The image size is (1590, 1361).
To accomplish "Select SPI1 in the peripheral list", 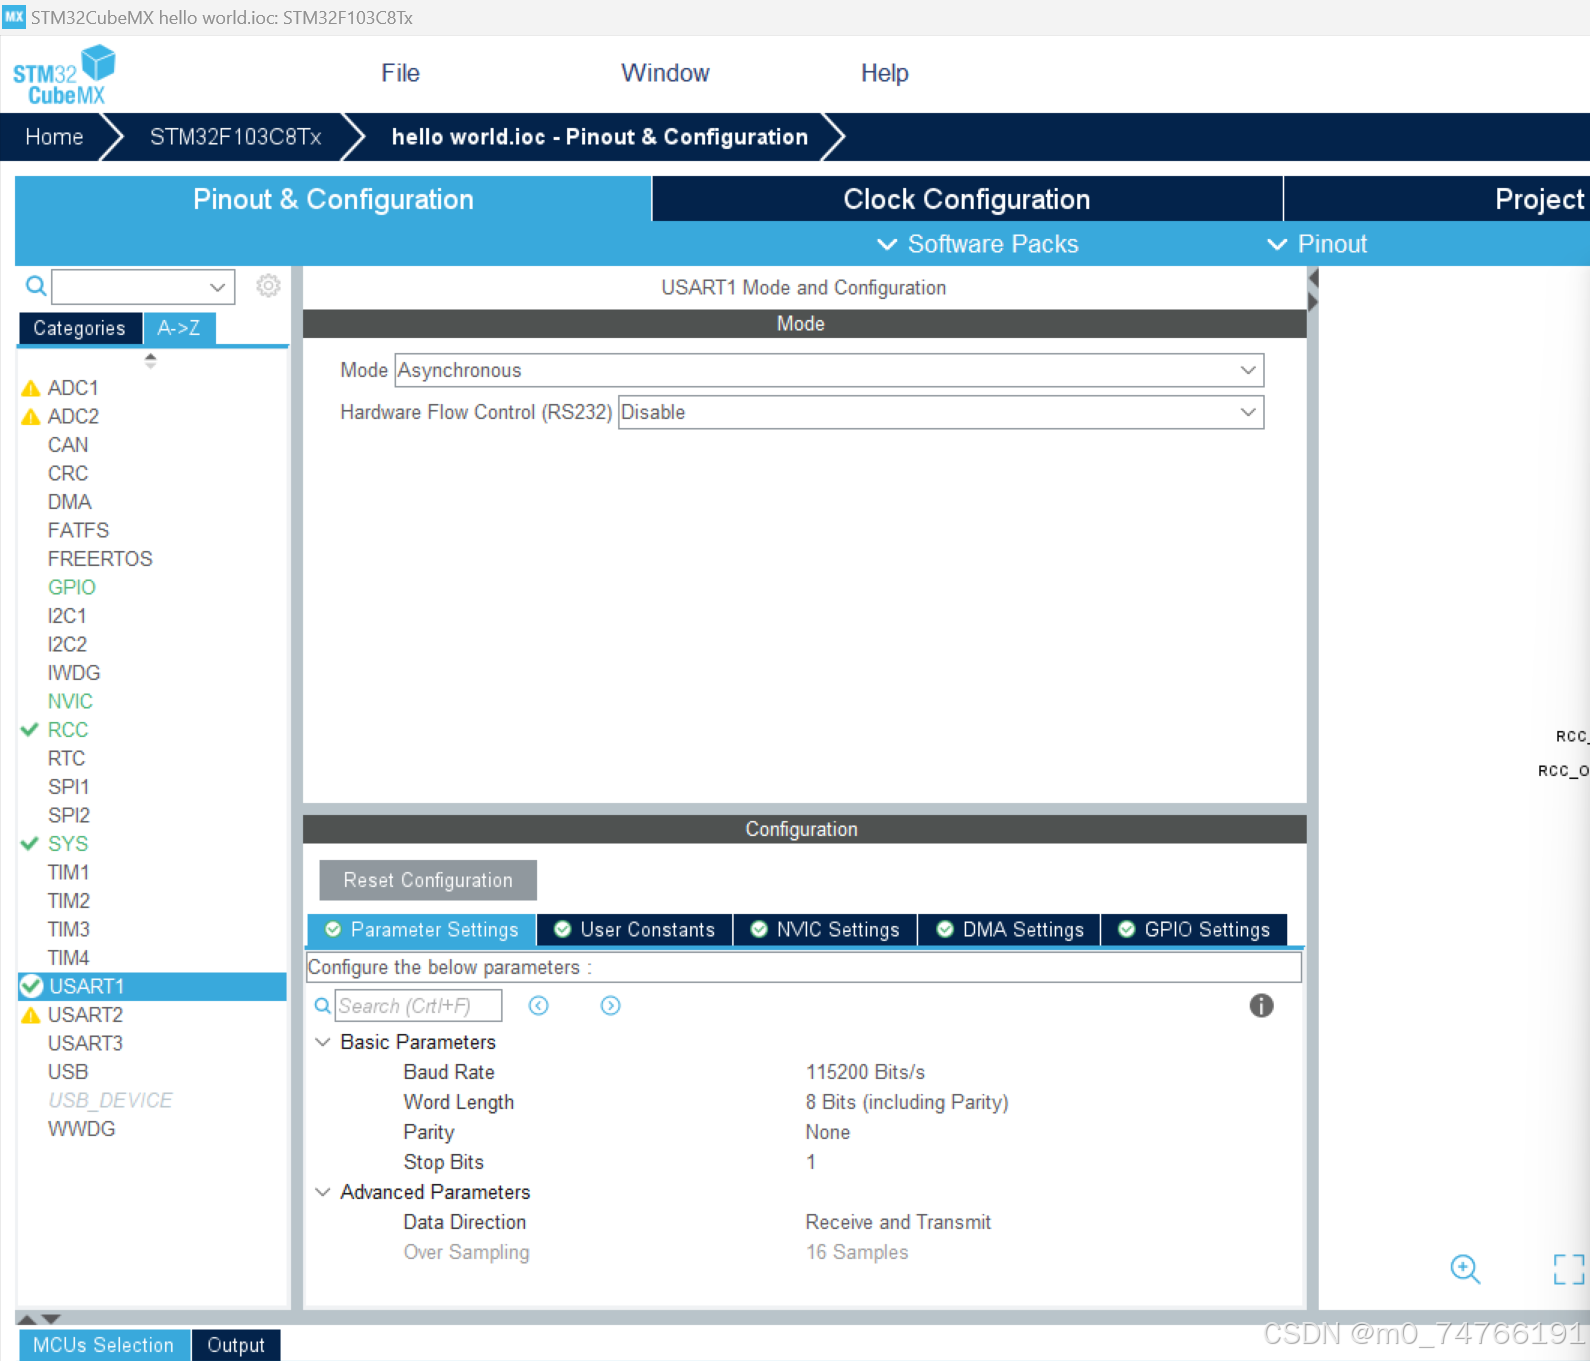I will (68, 787).
